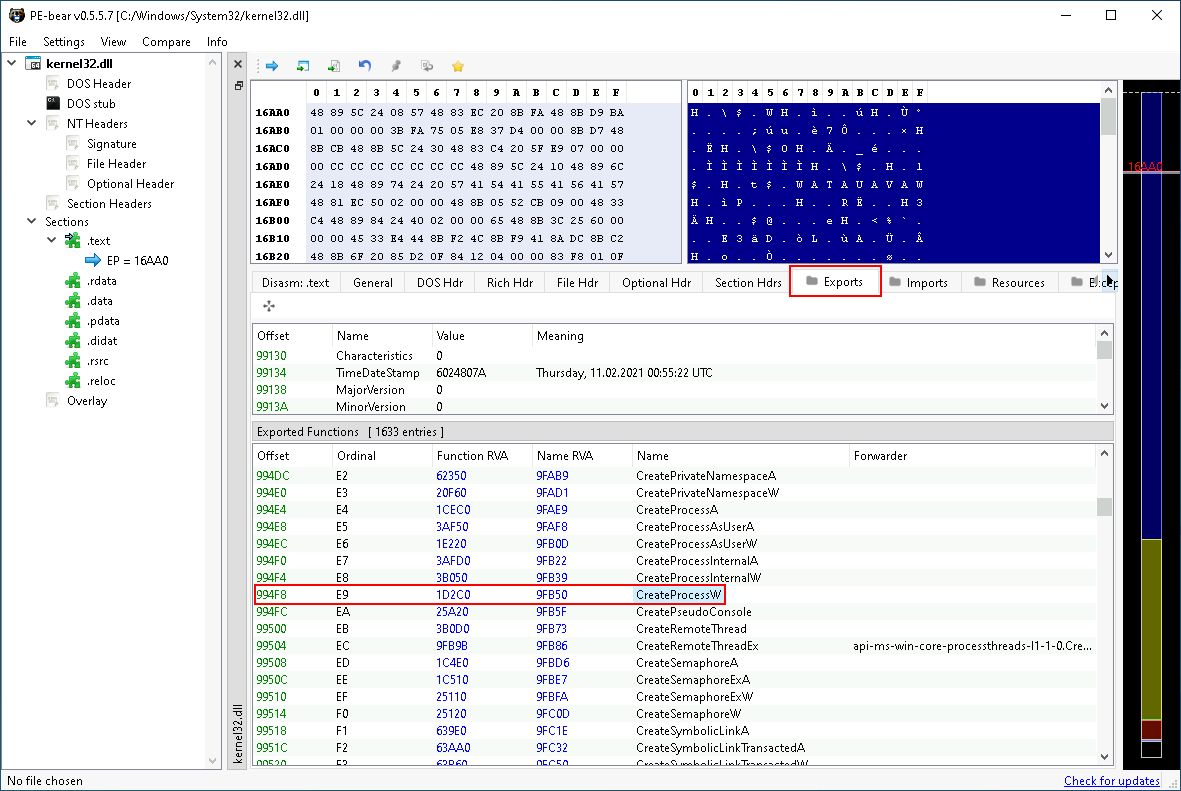
Task: Click the DOS stub console icon
Action: click(54, 103)
